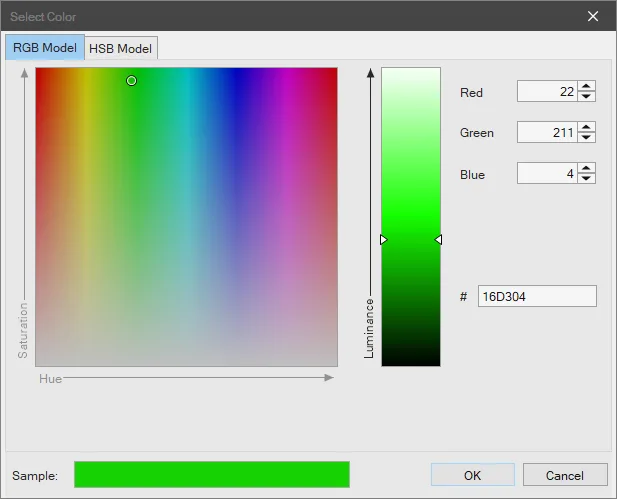
Task: Click the Hue axis label
Action: click(x=50, y=379)
